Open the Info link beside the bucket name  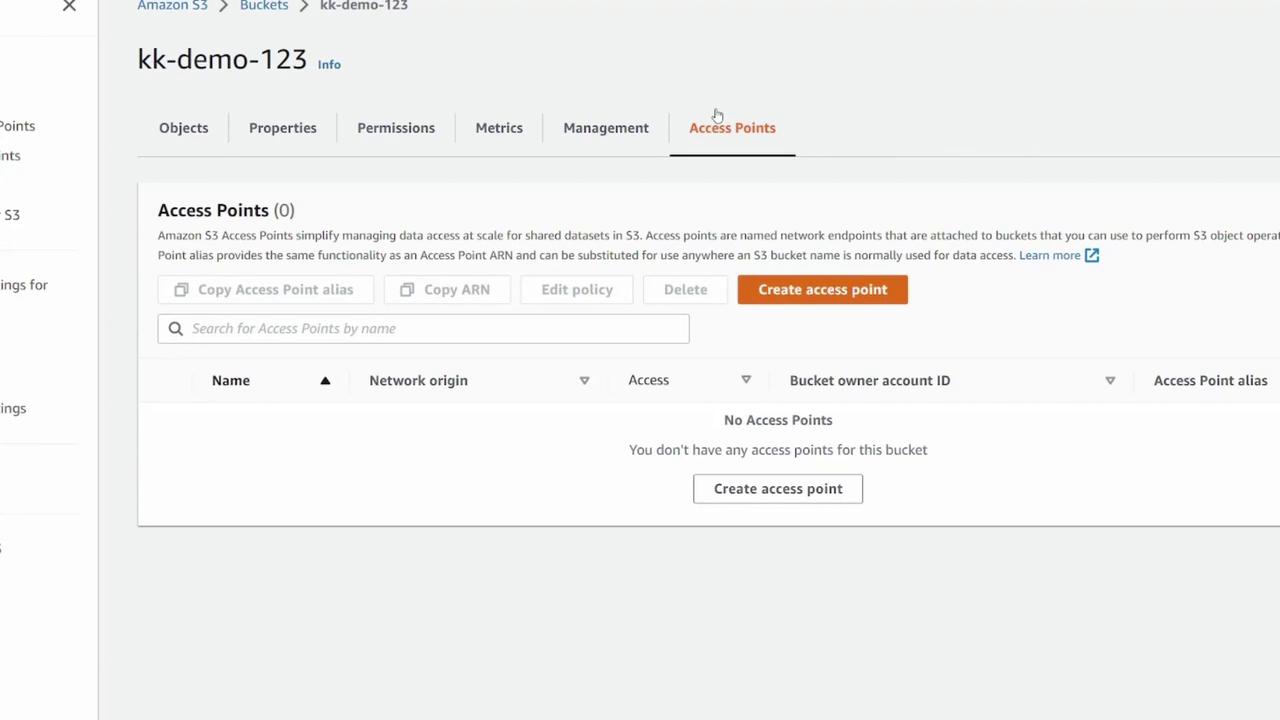(329, 64)
